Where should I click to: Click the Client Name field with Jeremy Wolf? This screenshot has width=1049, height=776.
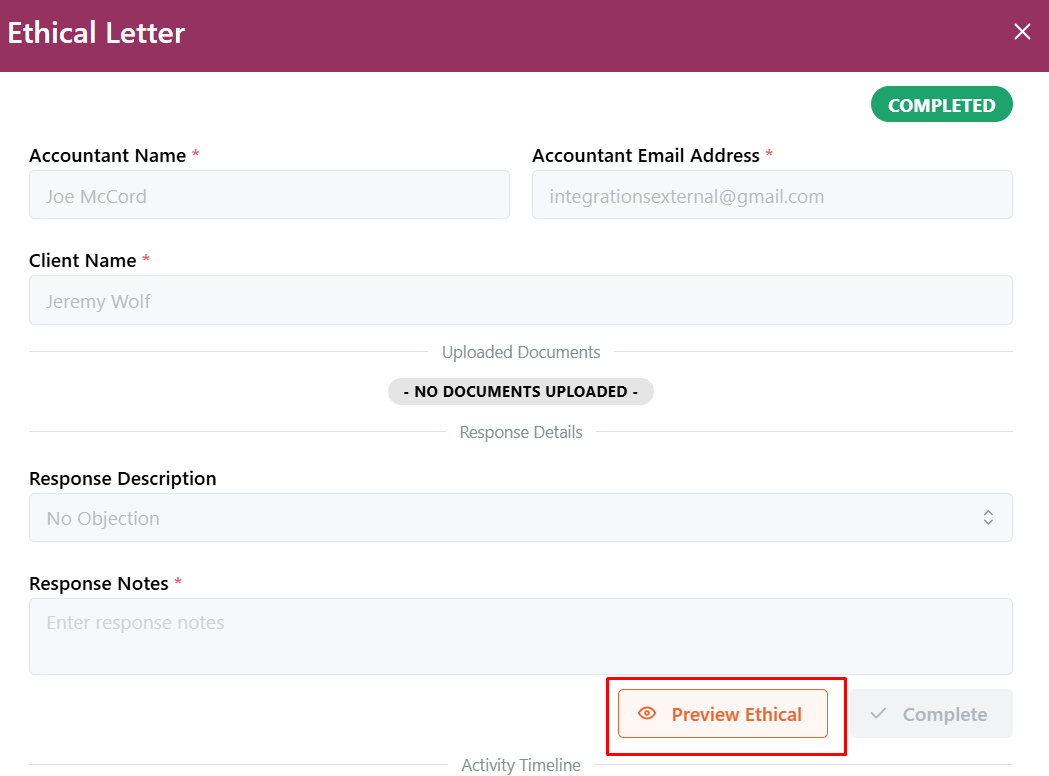coord(520,300)
